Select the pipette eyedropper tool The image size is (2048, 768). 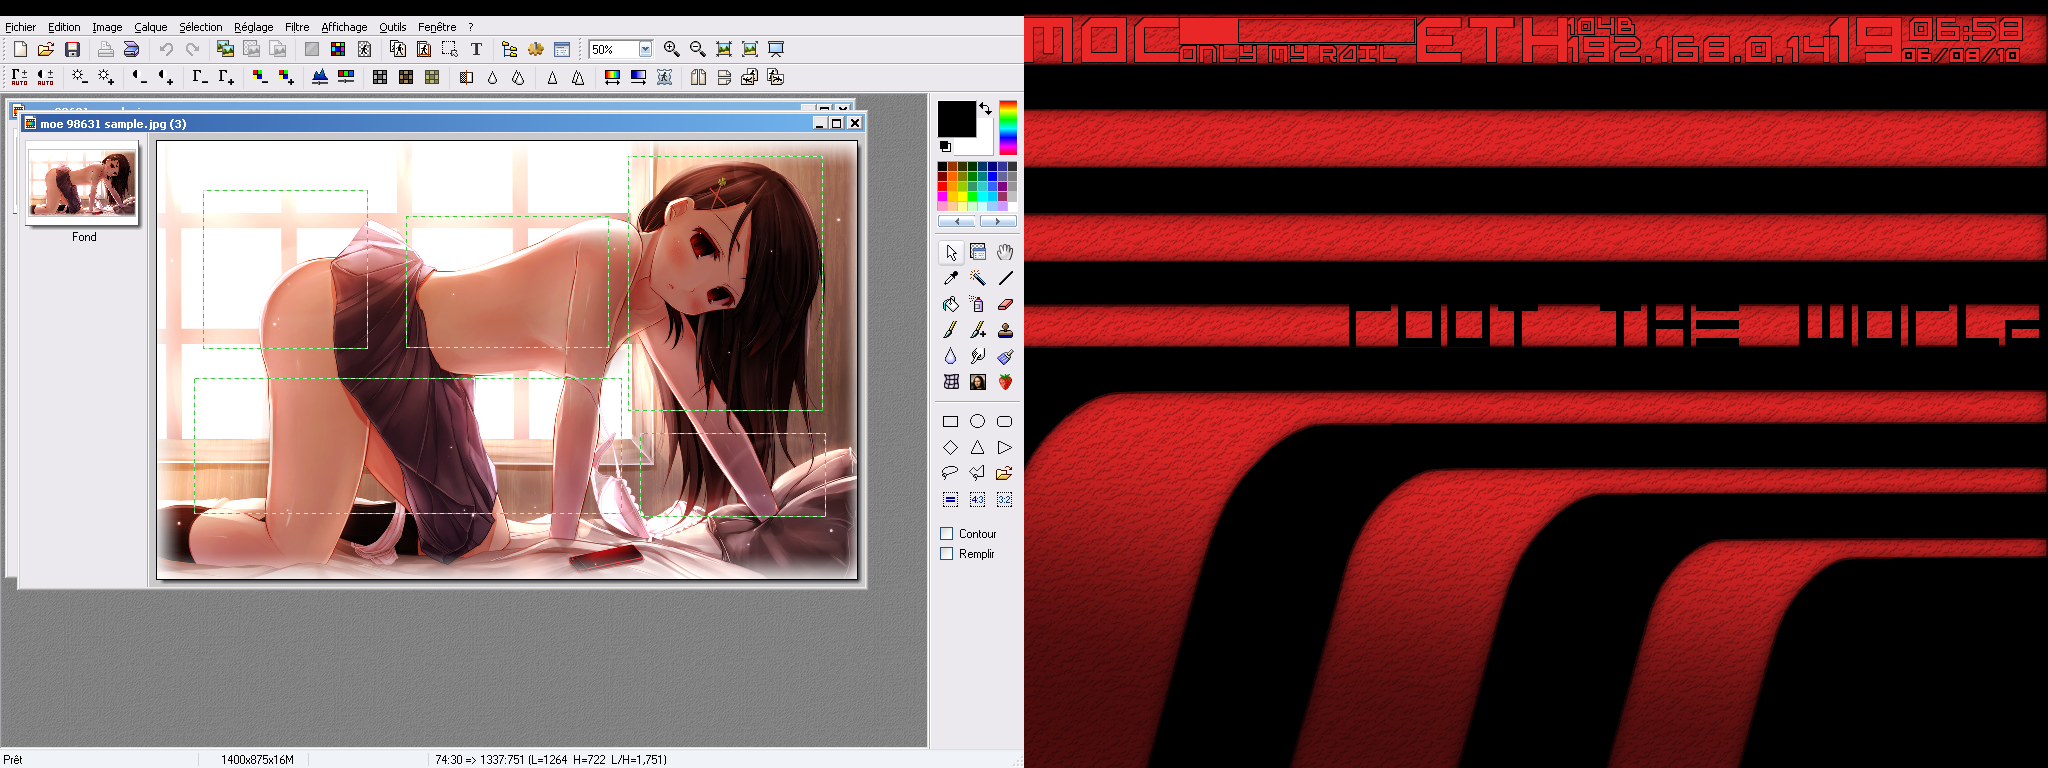951,278
